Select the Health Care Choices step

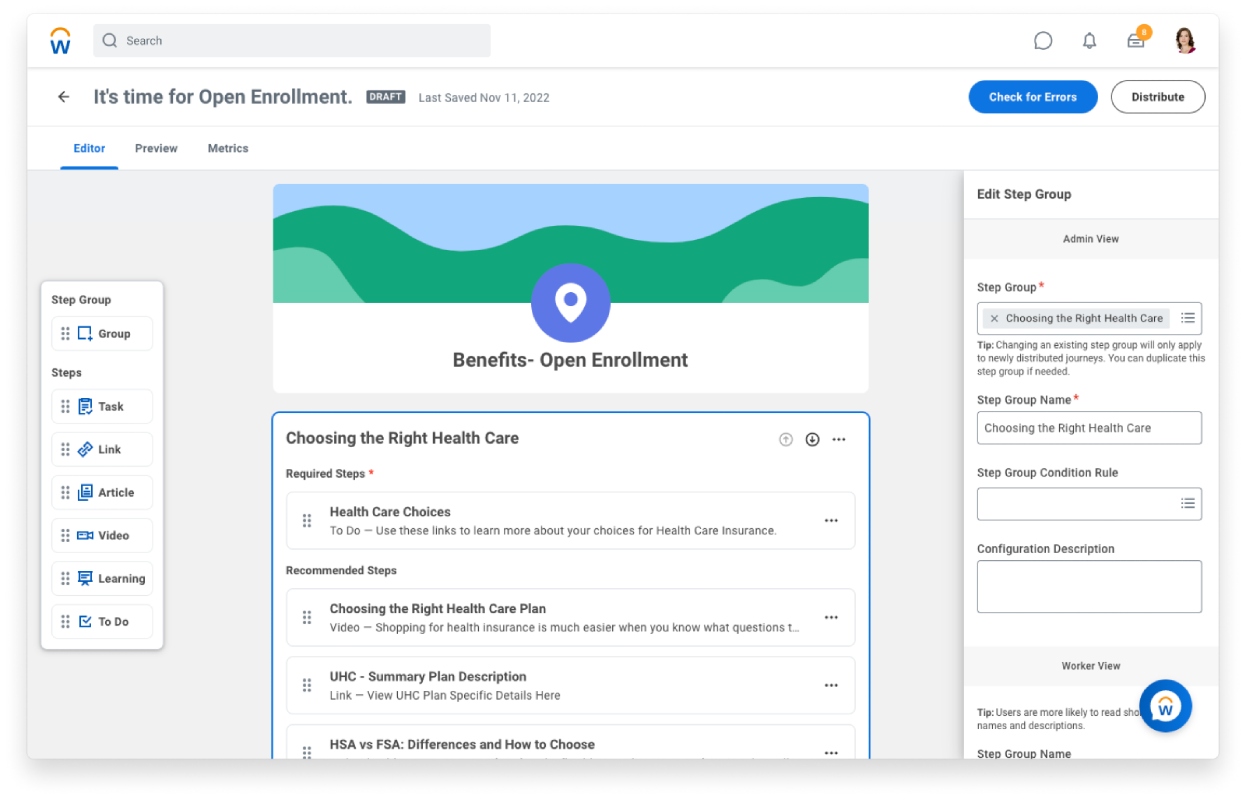[x=570, y=521]
